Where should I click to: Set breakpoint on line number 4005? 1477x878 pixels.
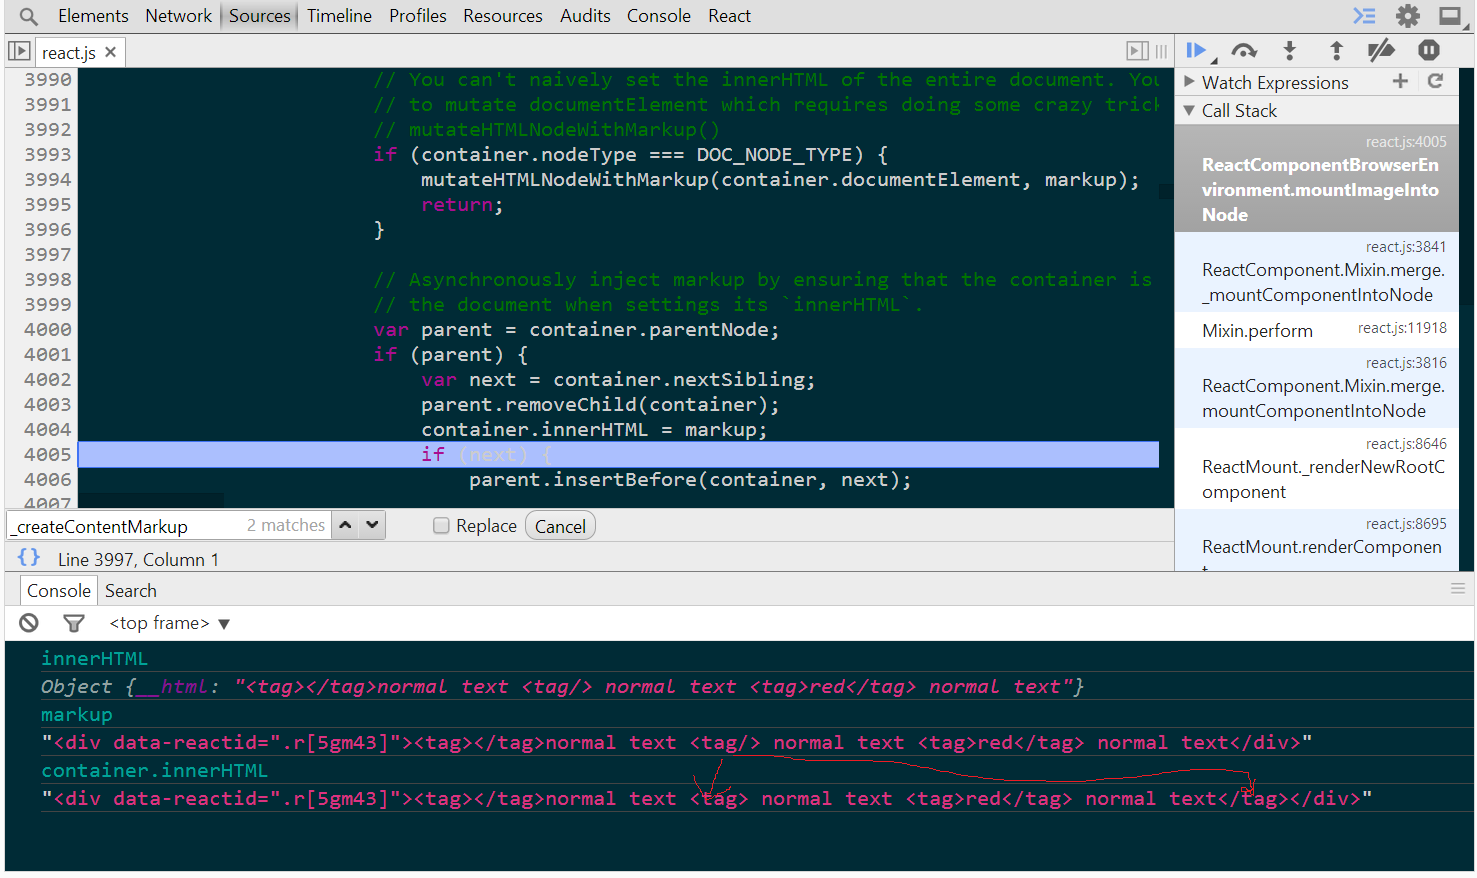click(48, 455)
